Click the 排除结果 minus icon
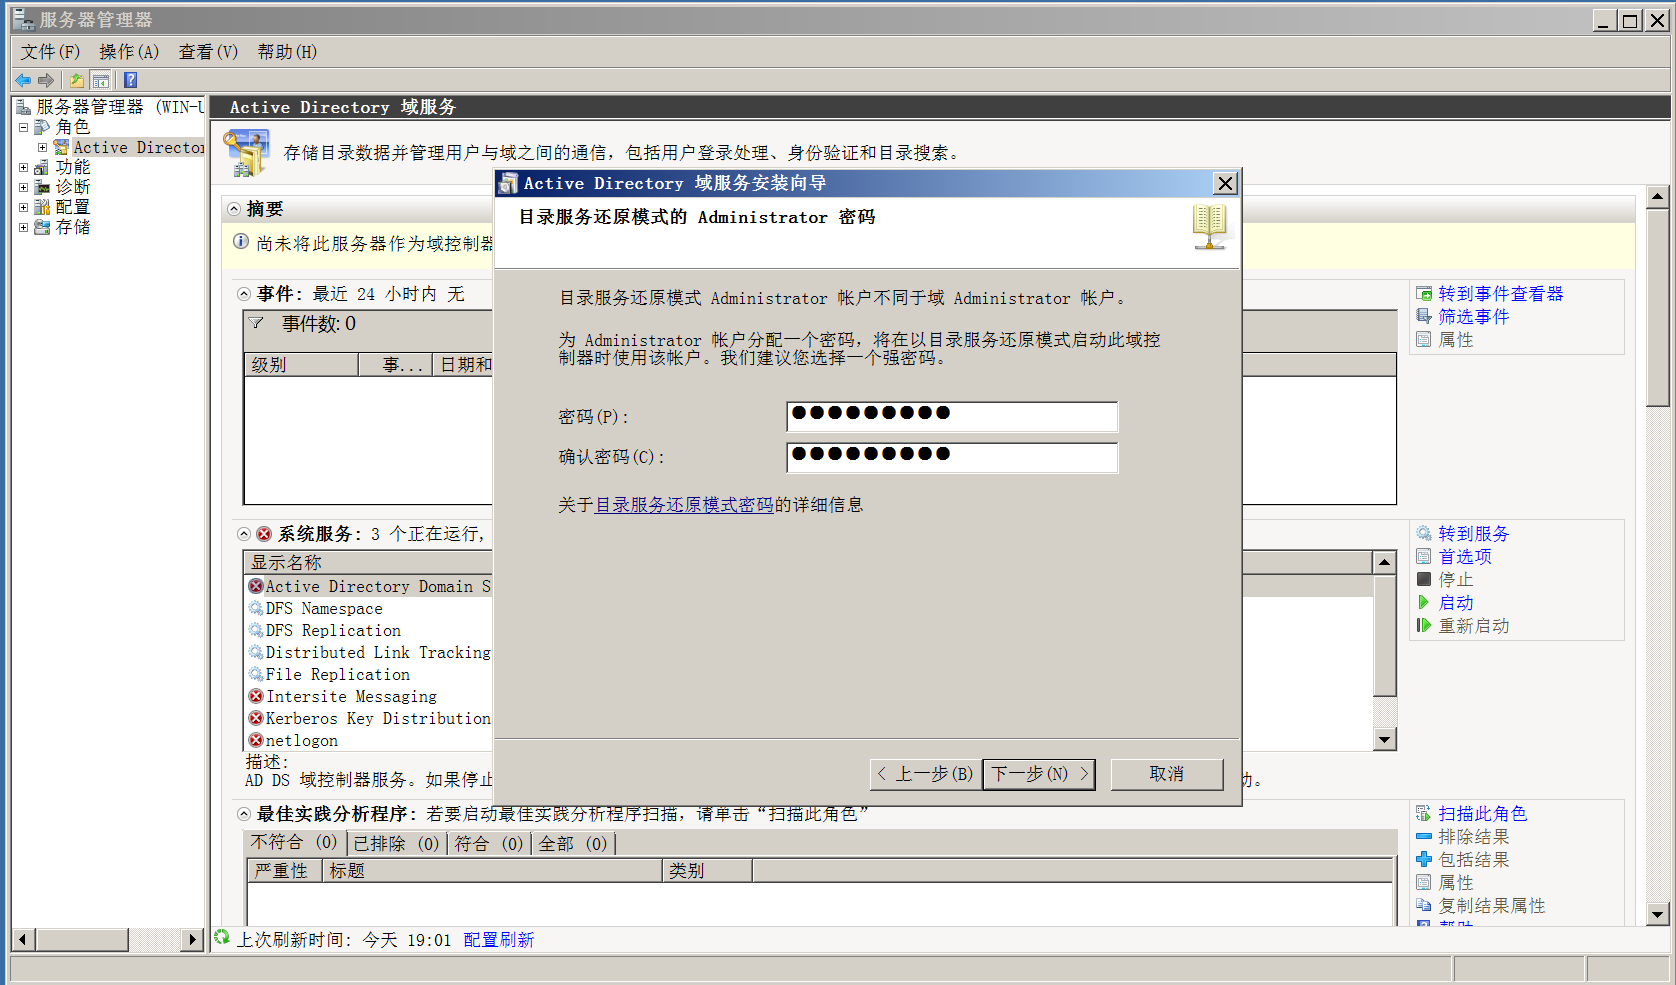 point(1424,837)
